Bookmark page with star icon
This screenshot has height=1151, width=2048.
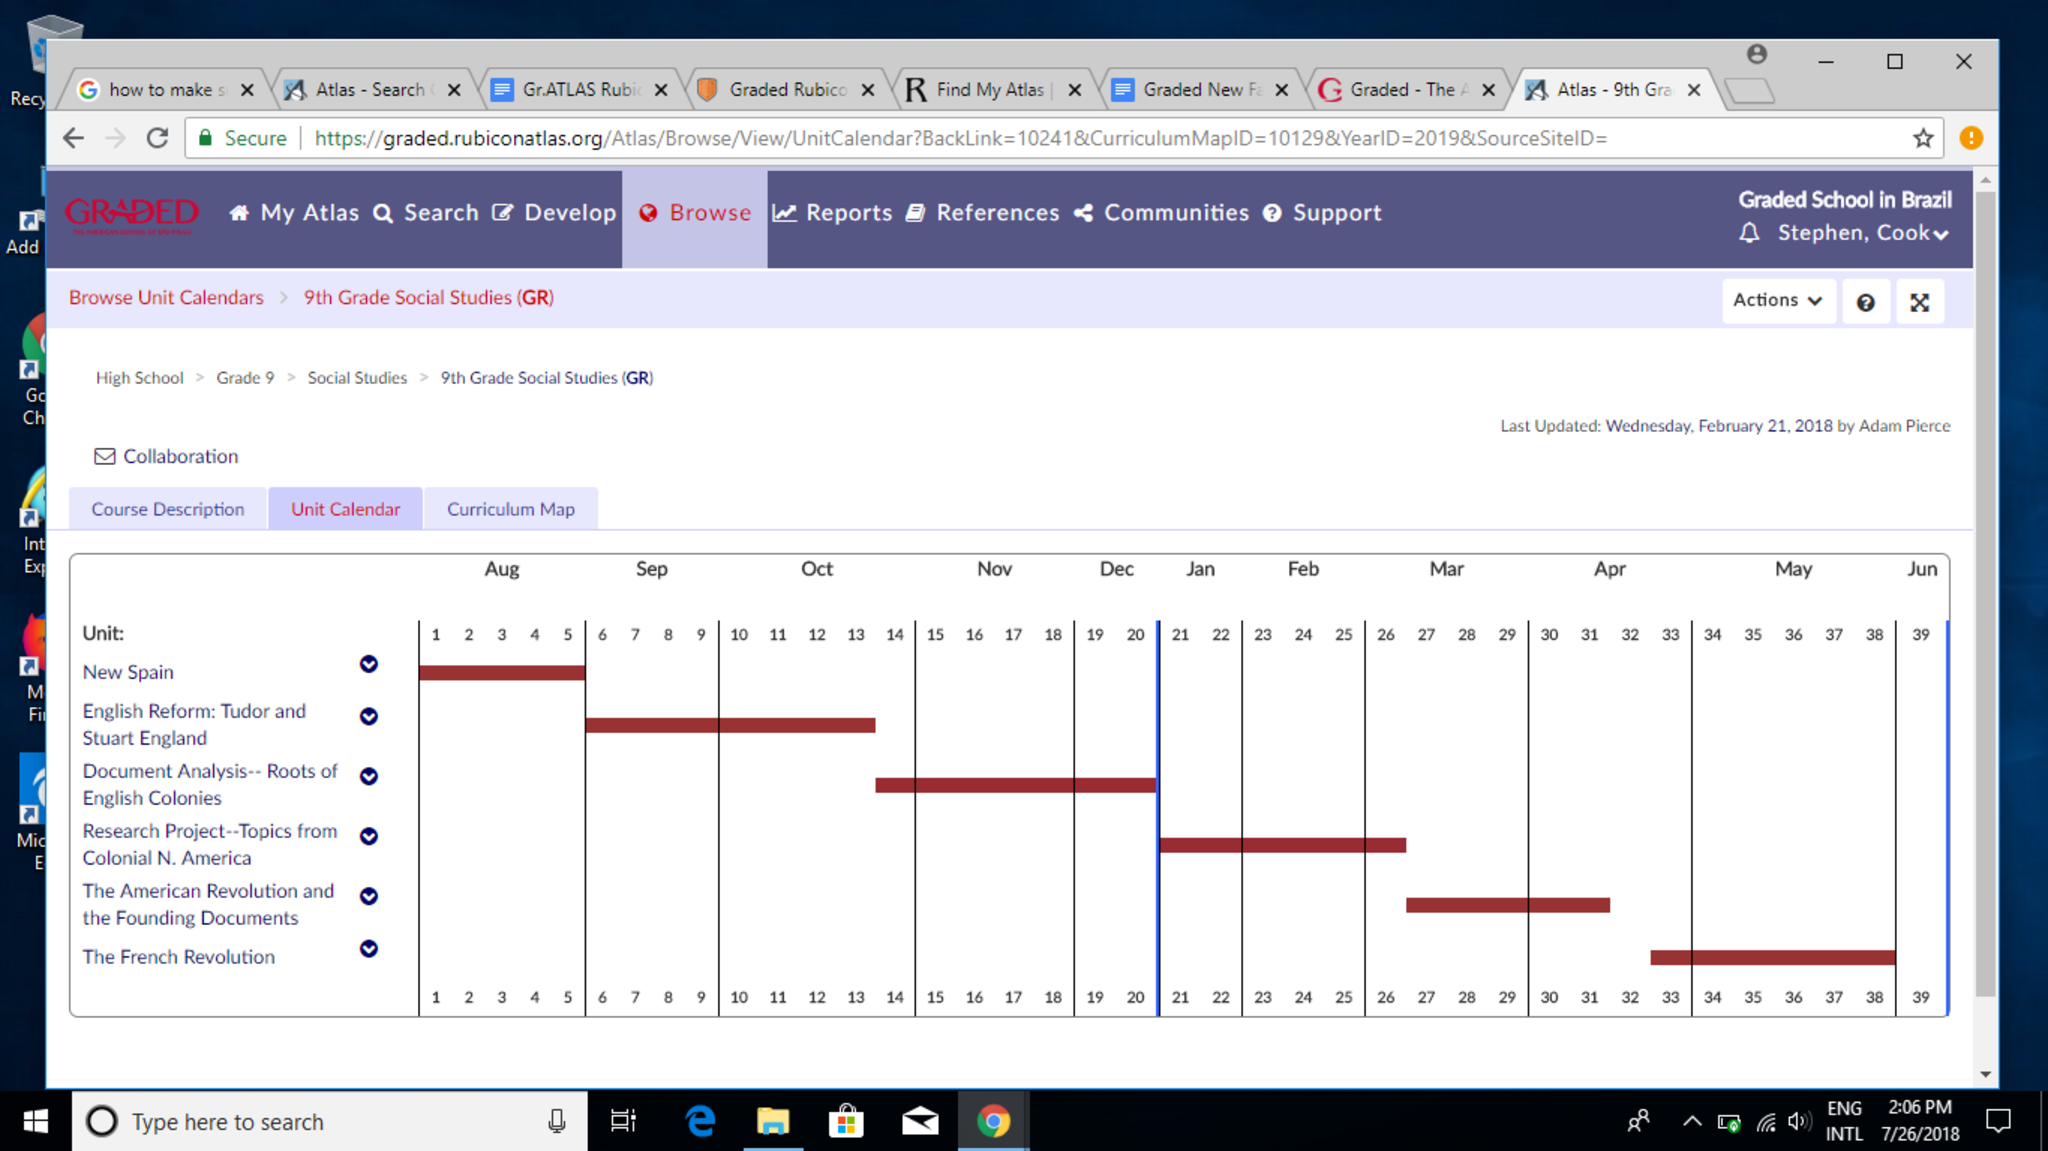tap(1922, 138)
